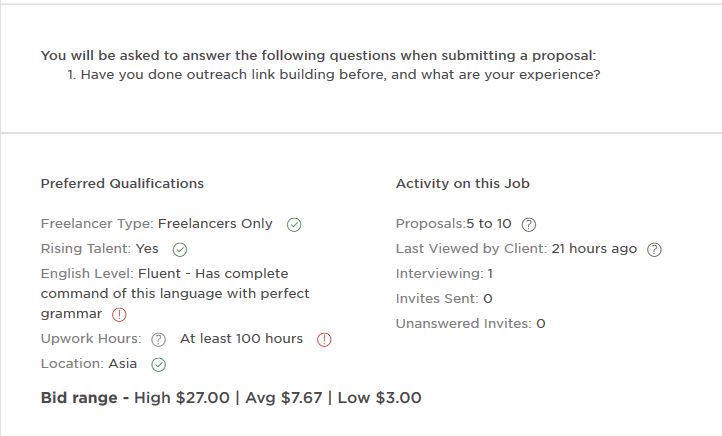
Task: Click the At least 100 hours text
Action: click(241, 339)
